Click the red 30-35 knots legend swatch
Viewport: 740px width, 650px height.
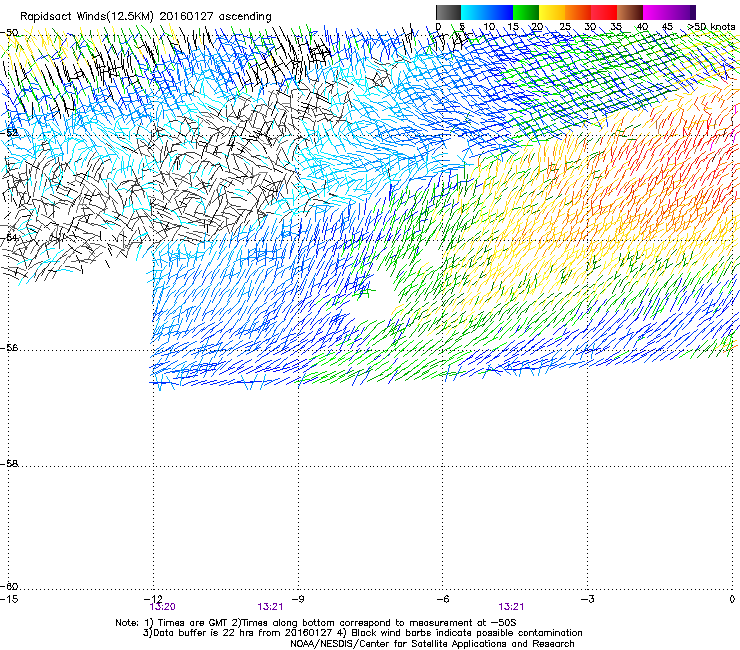tap(604, 12)
